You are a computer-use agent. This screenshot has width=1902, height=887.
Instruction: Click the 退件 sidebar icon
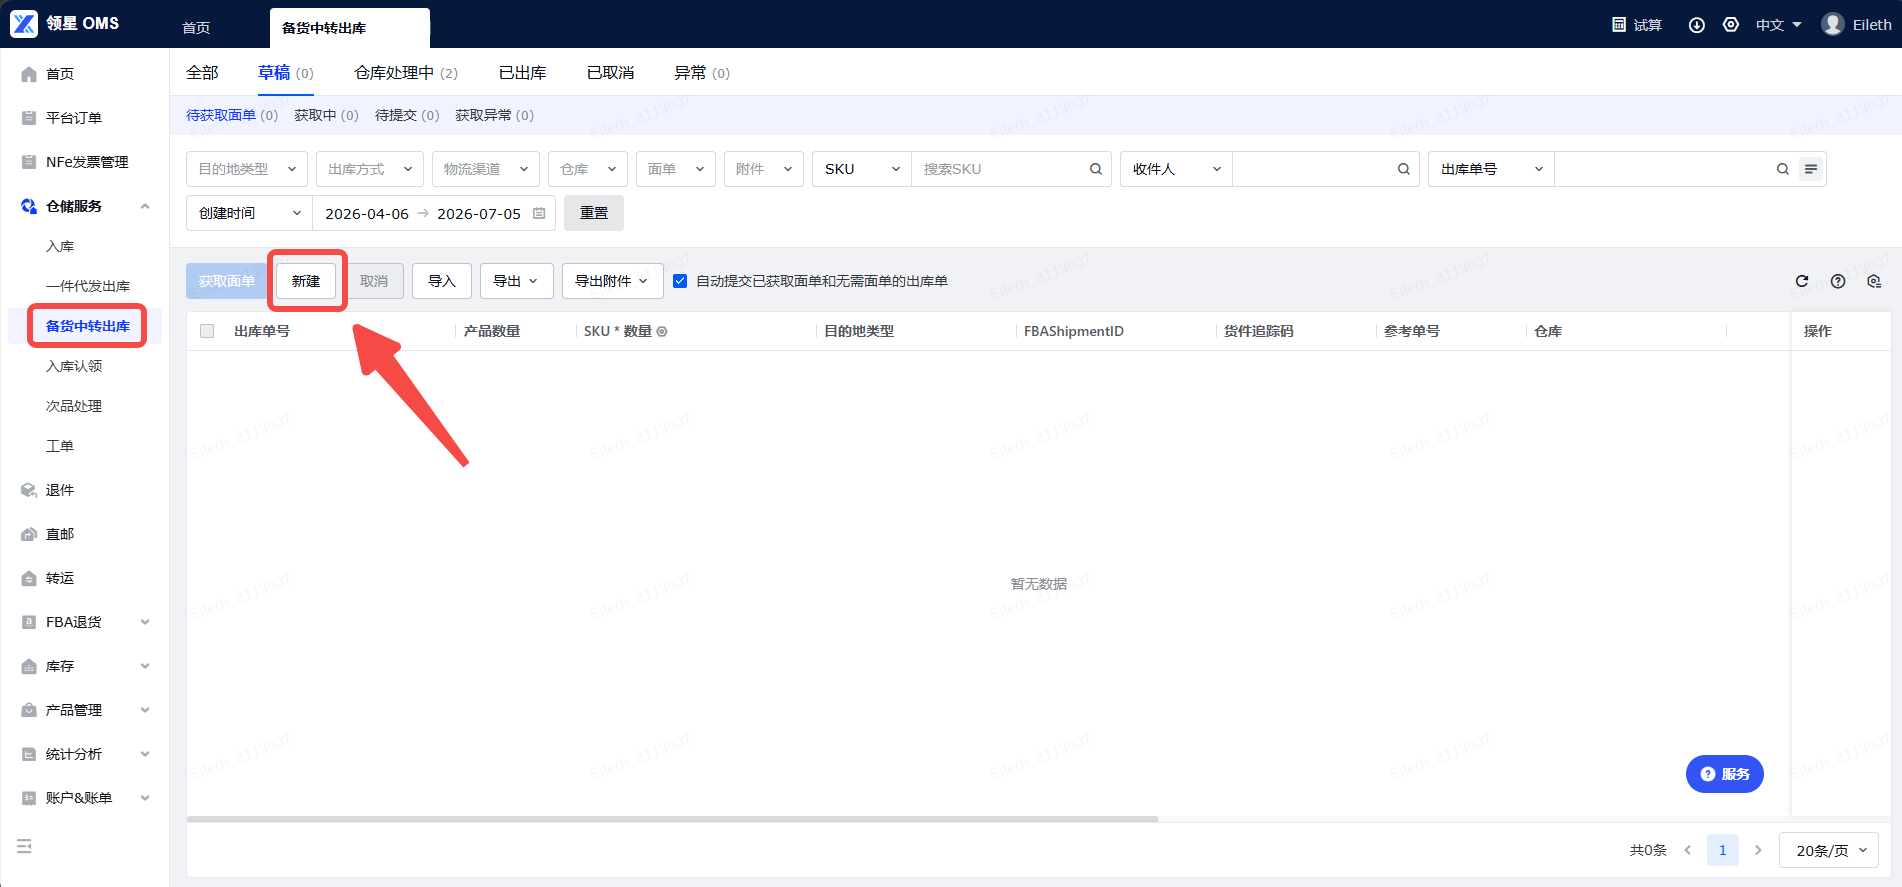[29, 490]
